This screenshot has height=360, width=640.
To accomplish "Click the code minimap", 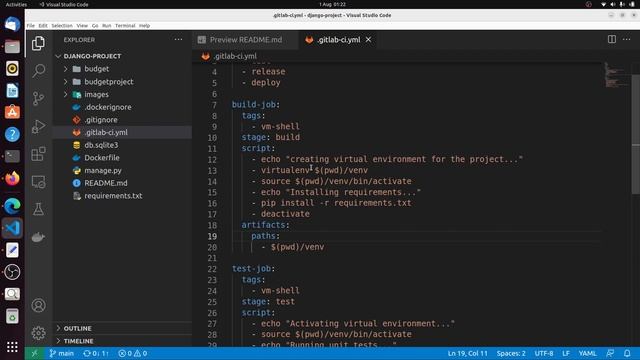I will 616,76.
